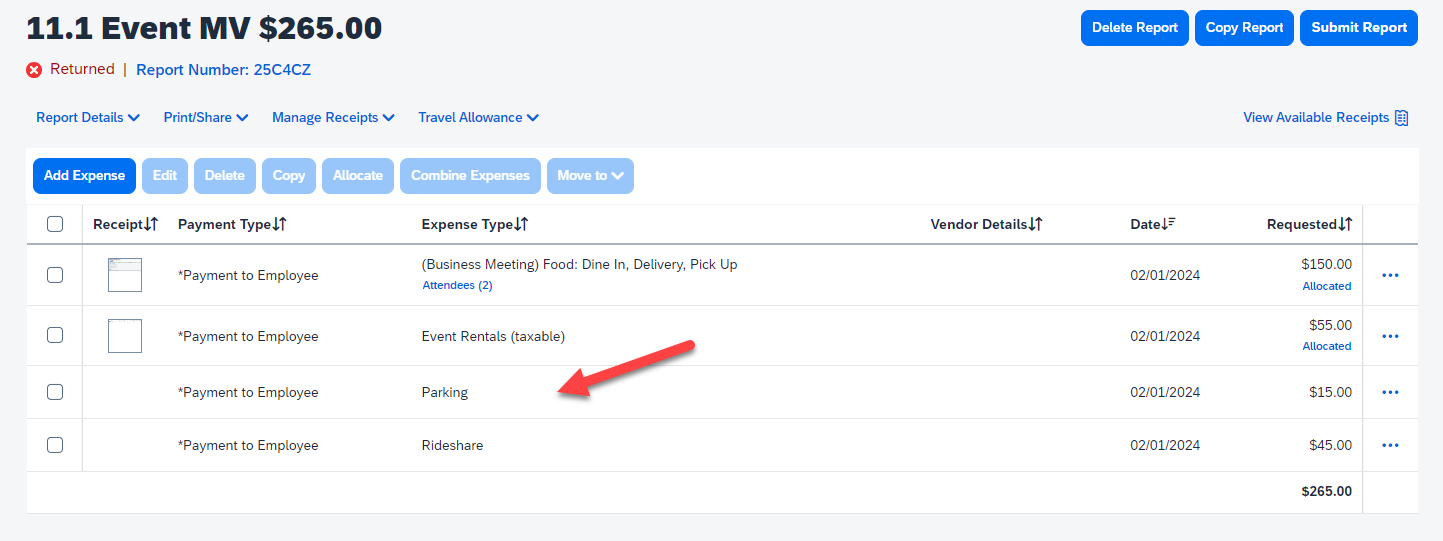Open the Manage Receipts dropdown
This screenshot has height=541, width=1443.
[333, 118]
